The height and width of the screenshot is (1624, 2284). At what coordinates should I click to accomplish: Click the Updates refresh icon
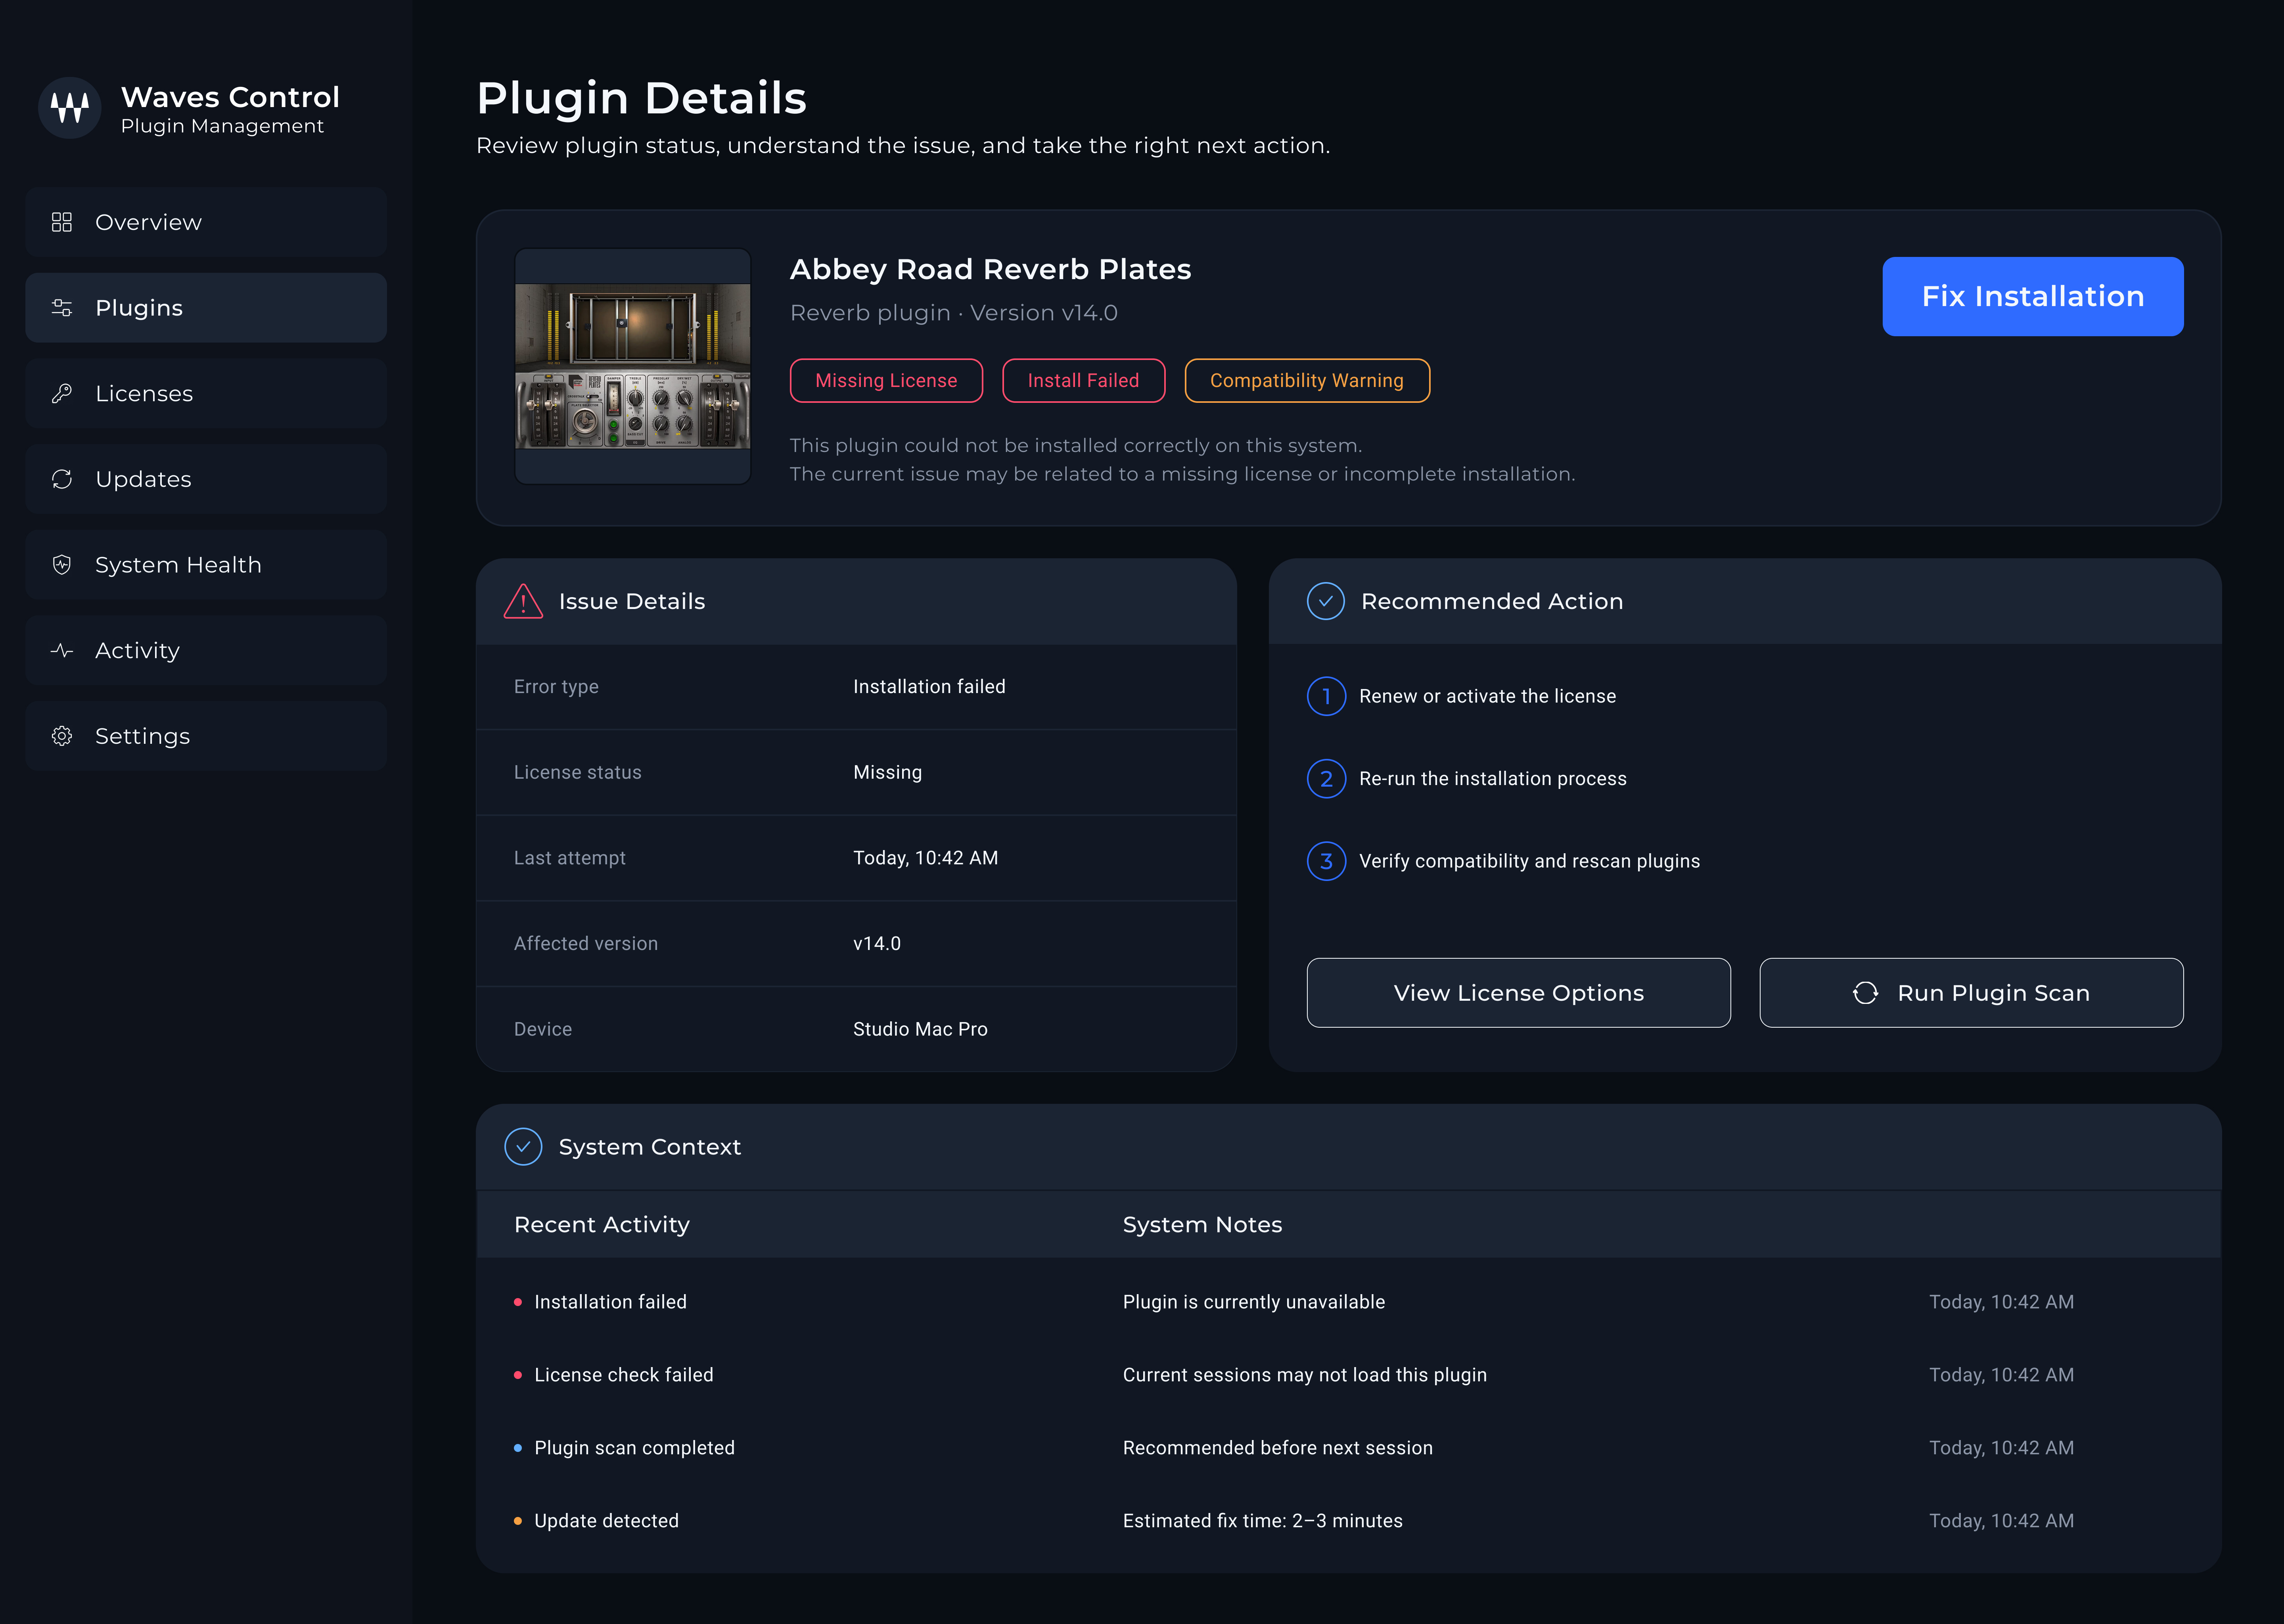coord(62,479)
